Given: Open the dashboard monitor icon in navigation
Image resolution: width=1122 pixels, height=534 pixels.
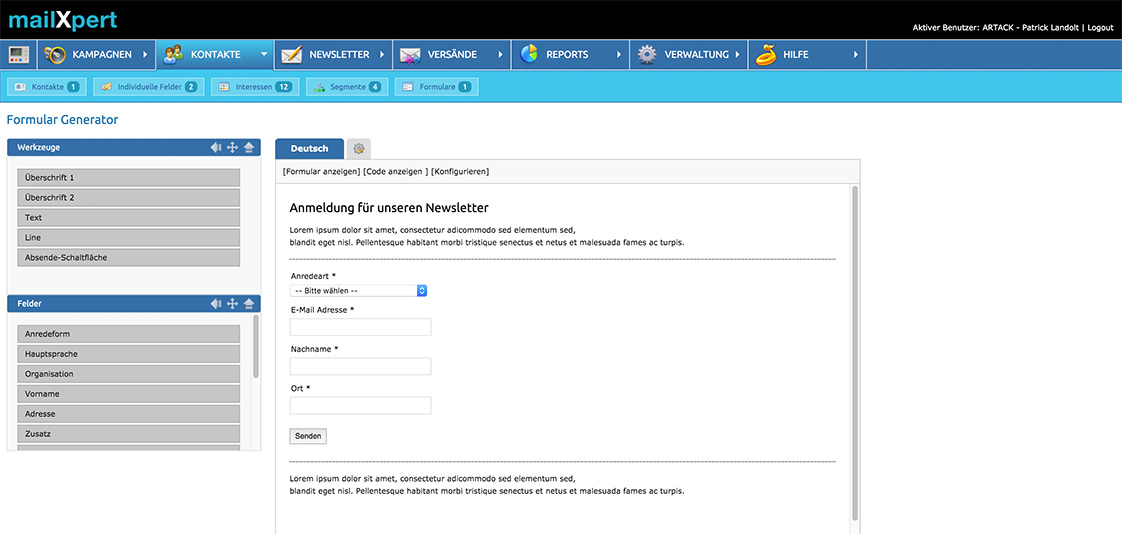Looking at the screenshot, I should pos(19,55).
